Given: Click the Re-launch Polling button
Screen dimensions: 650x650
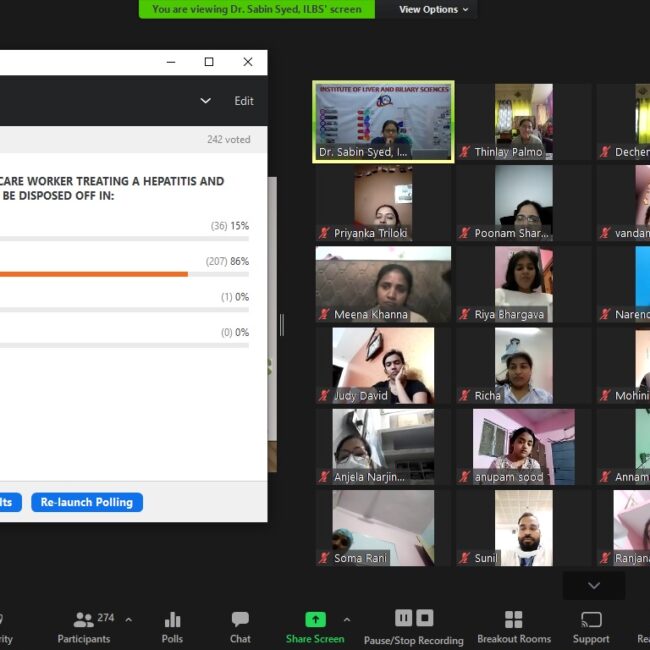Looking at the screenshot, I should point(87,502).
